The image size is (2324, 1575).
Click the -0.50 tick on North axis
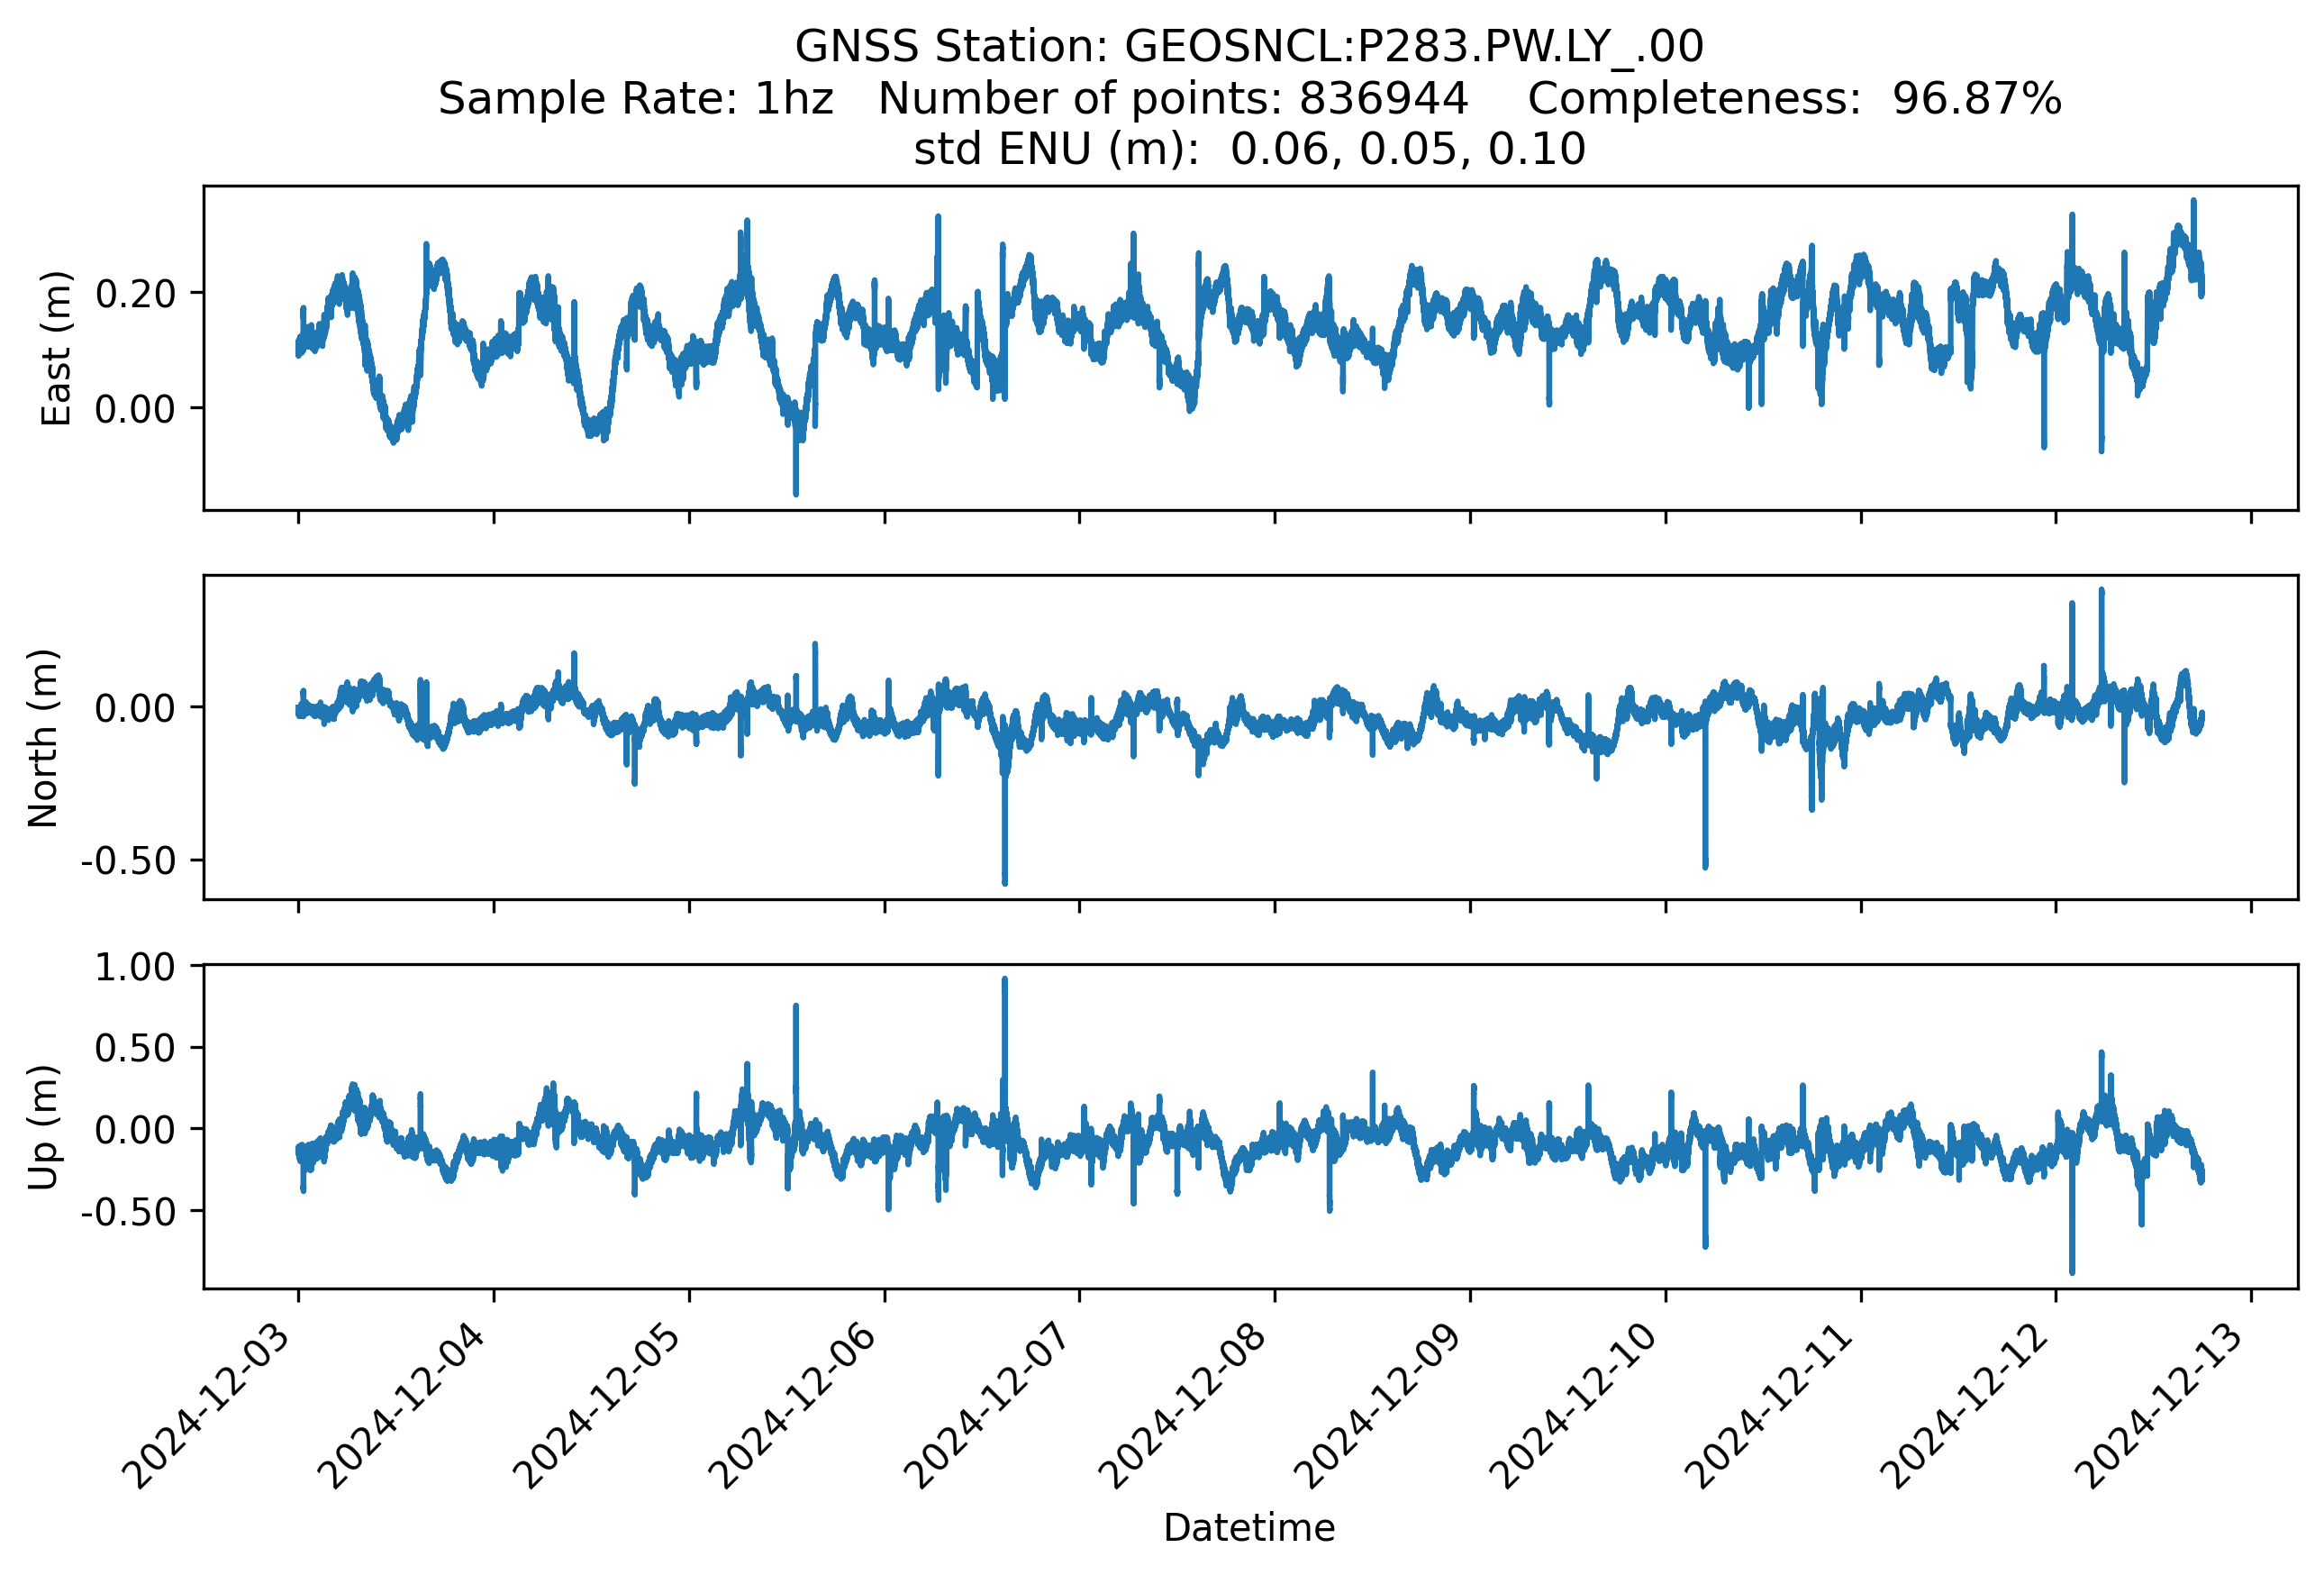coord(129,861)
